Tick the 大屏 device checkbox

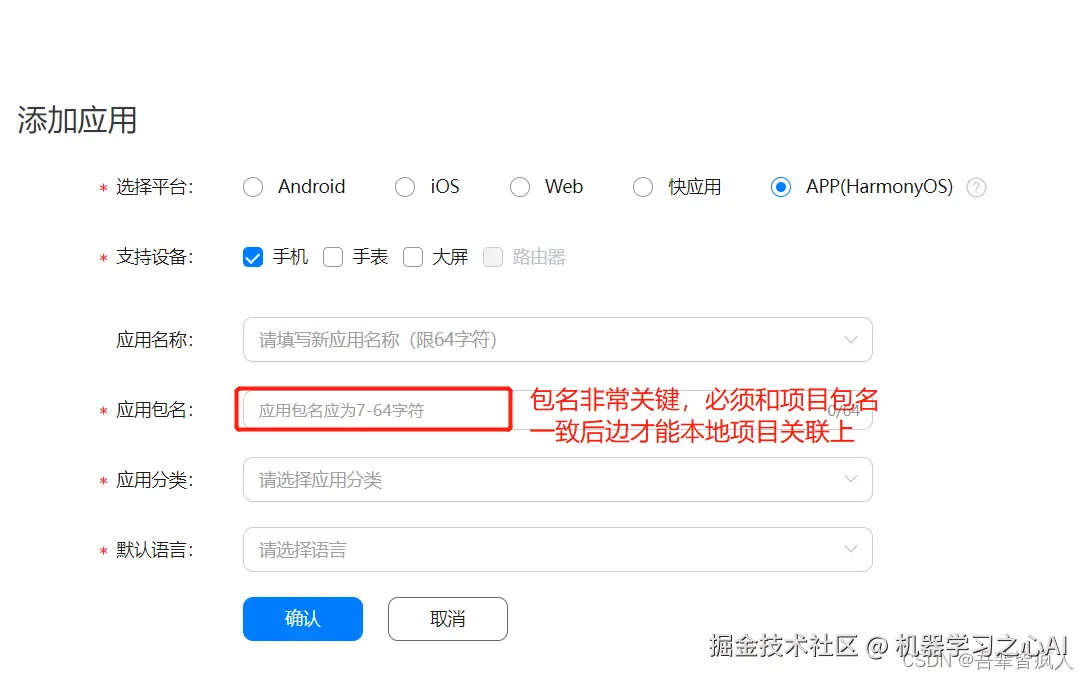[413, 257]
